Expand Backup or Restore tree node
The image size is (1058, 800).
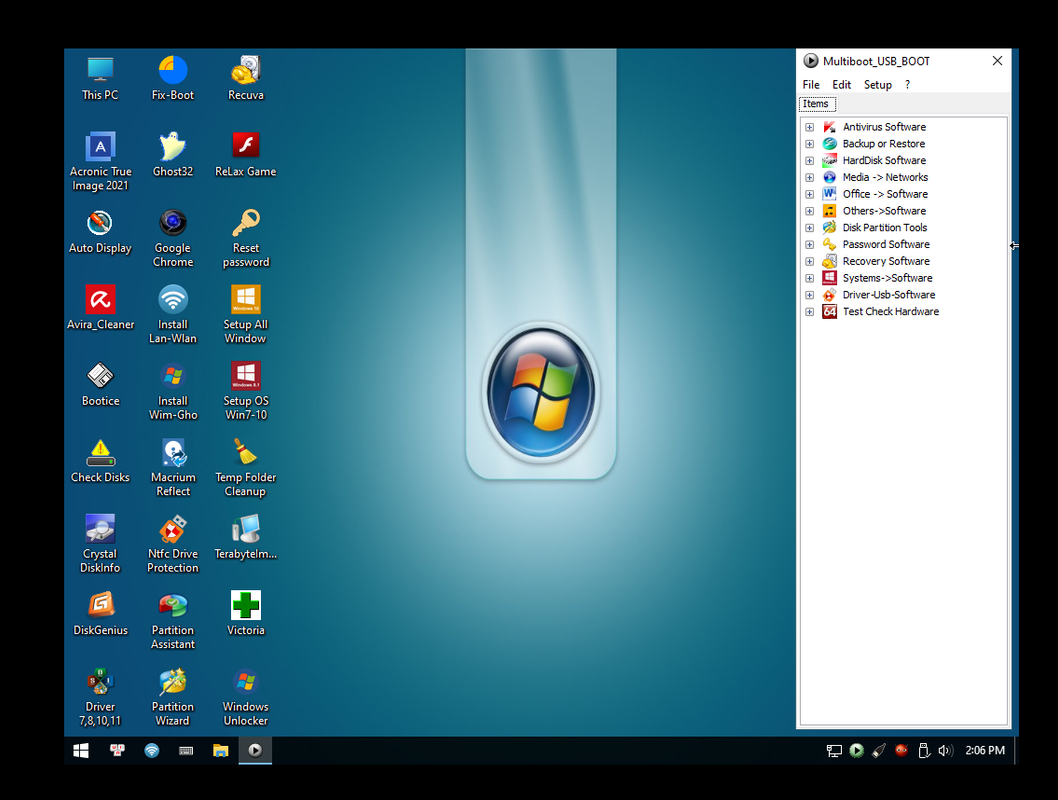810,144
